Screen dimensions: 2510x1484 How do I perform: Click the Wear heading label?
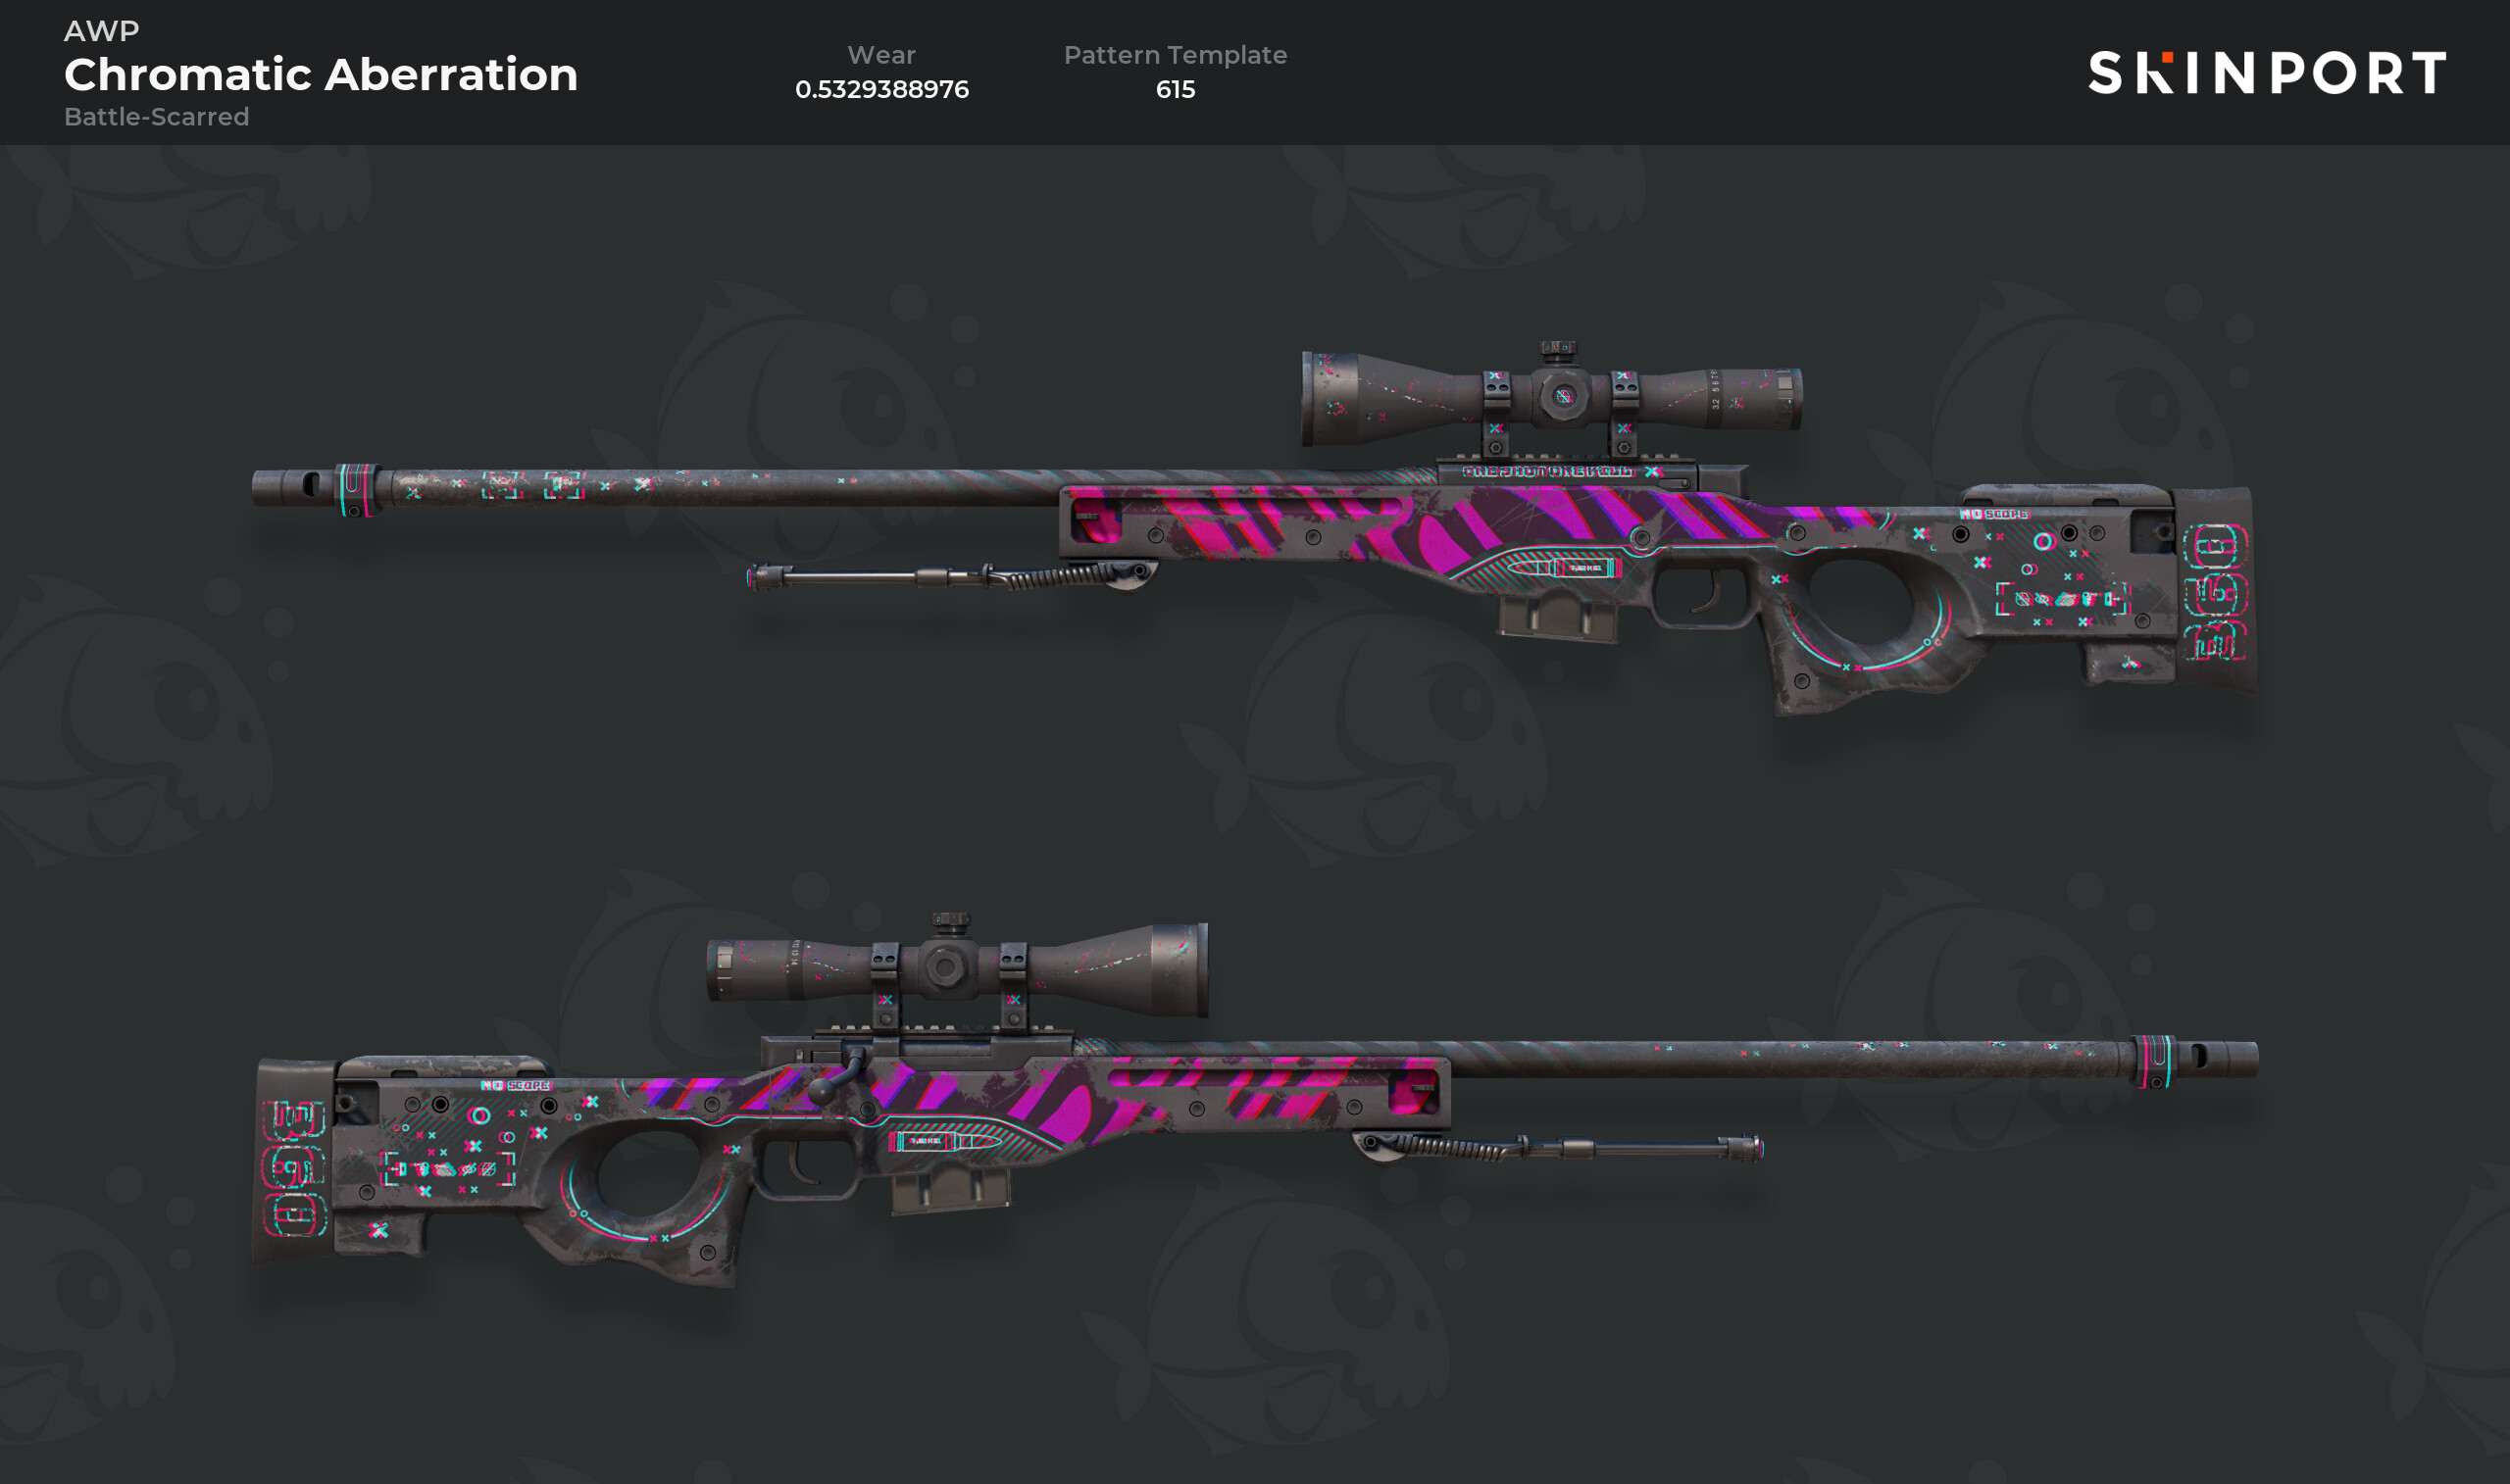(x=882, y=55)
